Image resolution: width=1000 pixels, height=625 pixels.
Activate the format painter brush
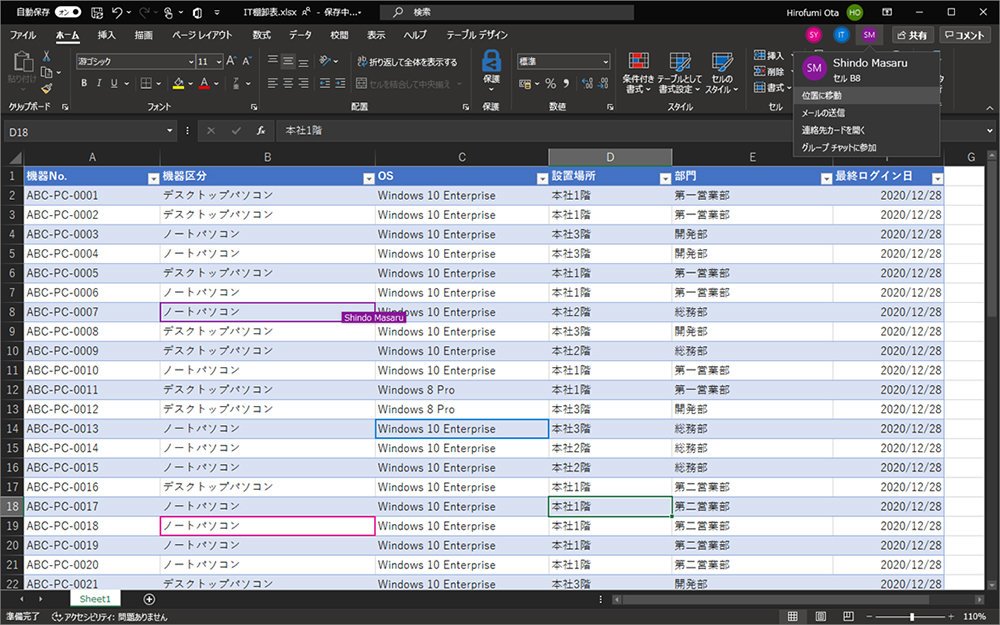46,89
